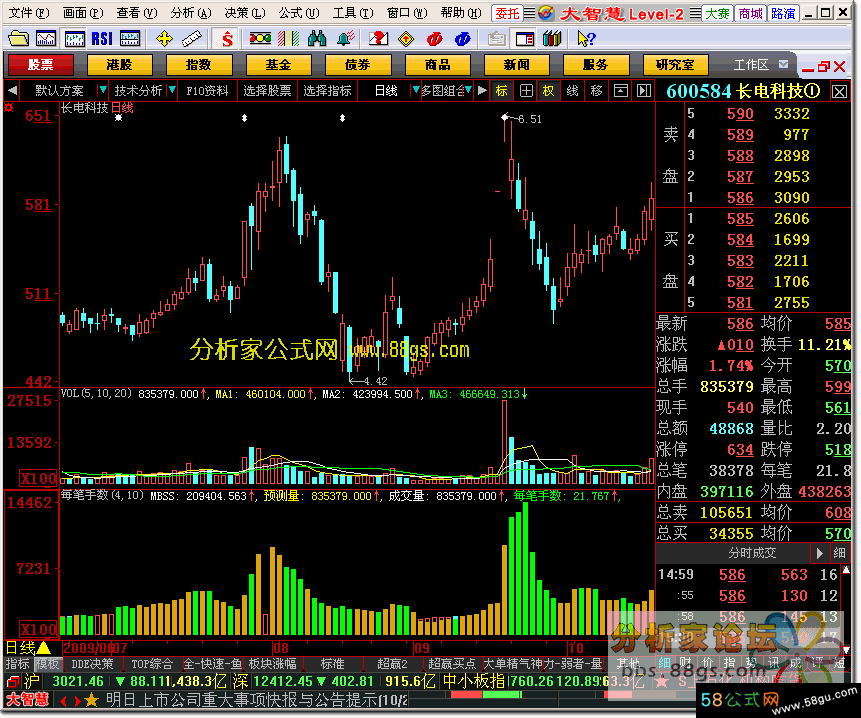The image size is (861, 718).
Task: Open the 公式(U) menu
Action: (x=299, y=13)
